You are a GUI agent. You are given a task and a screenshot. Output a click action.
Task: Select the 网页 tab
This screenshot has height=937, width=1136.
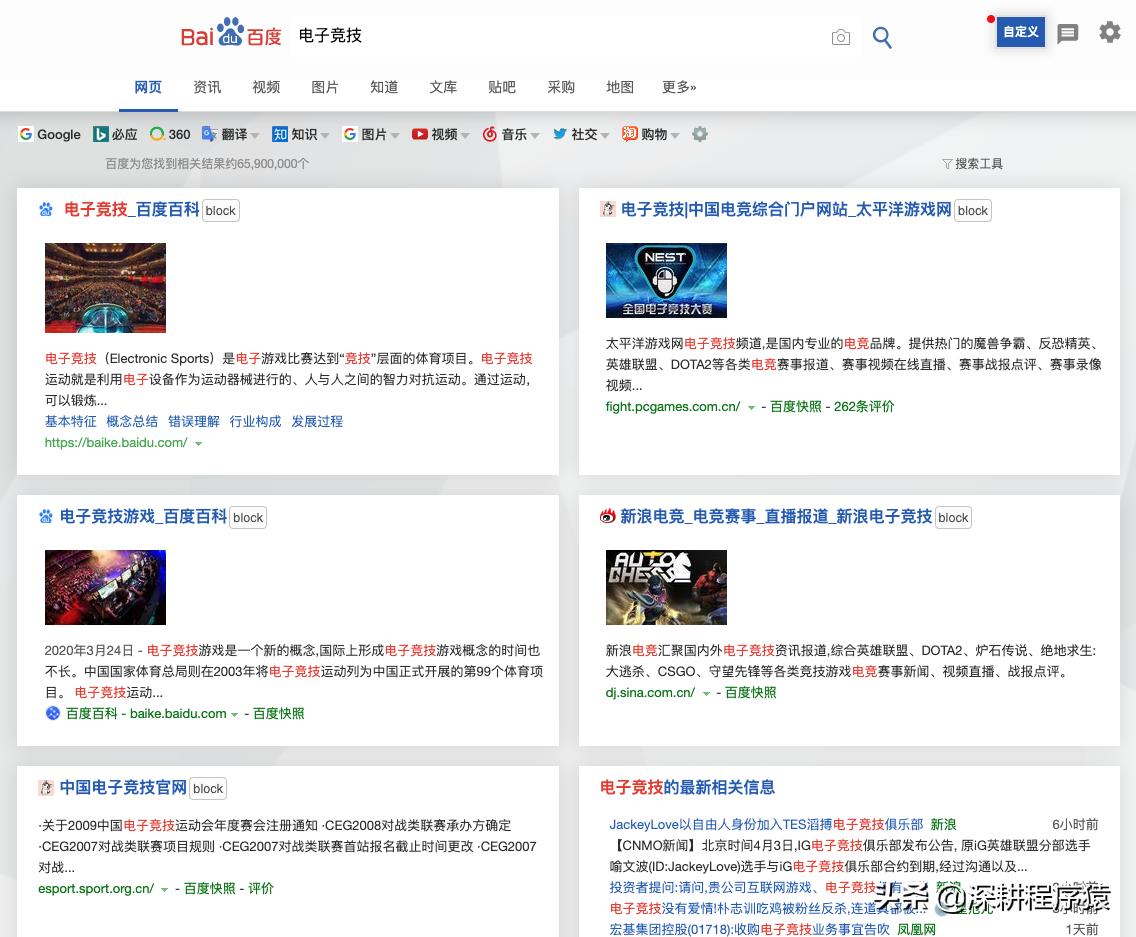pyautogui.click(x=148, y=87)
